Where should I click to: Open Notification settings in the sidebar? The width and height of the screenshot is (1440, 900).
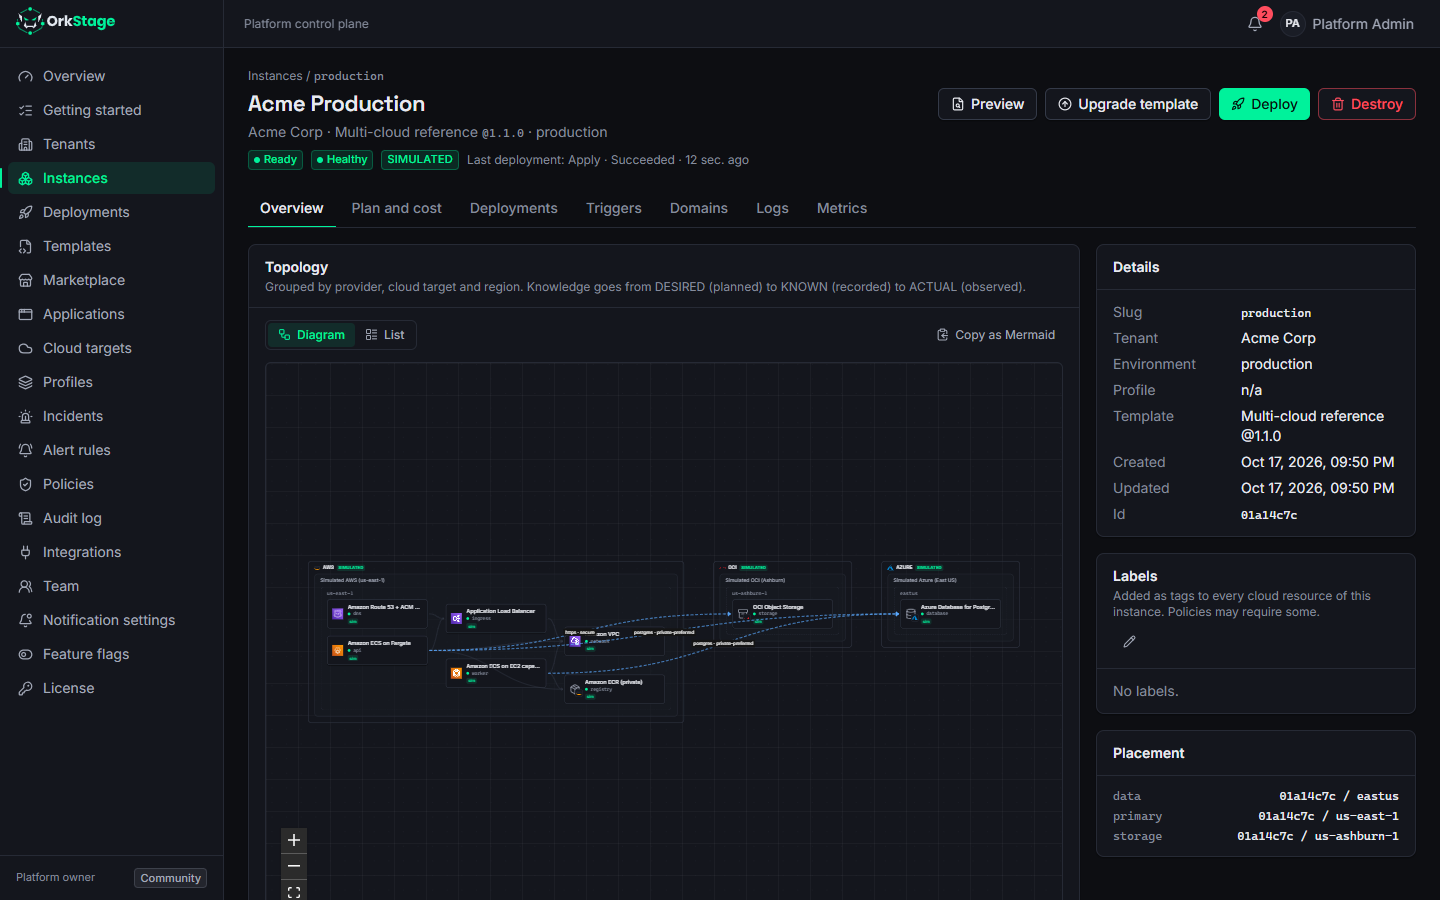pos(111,620)
